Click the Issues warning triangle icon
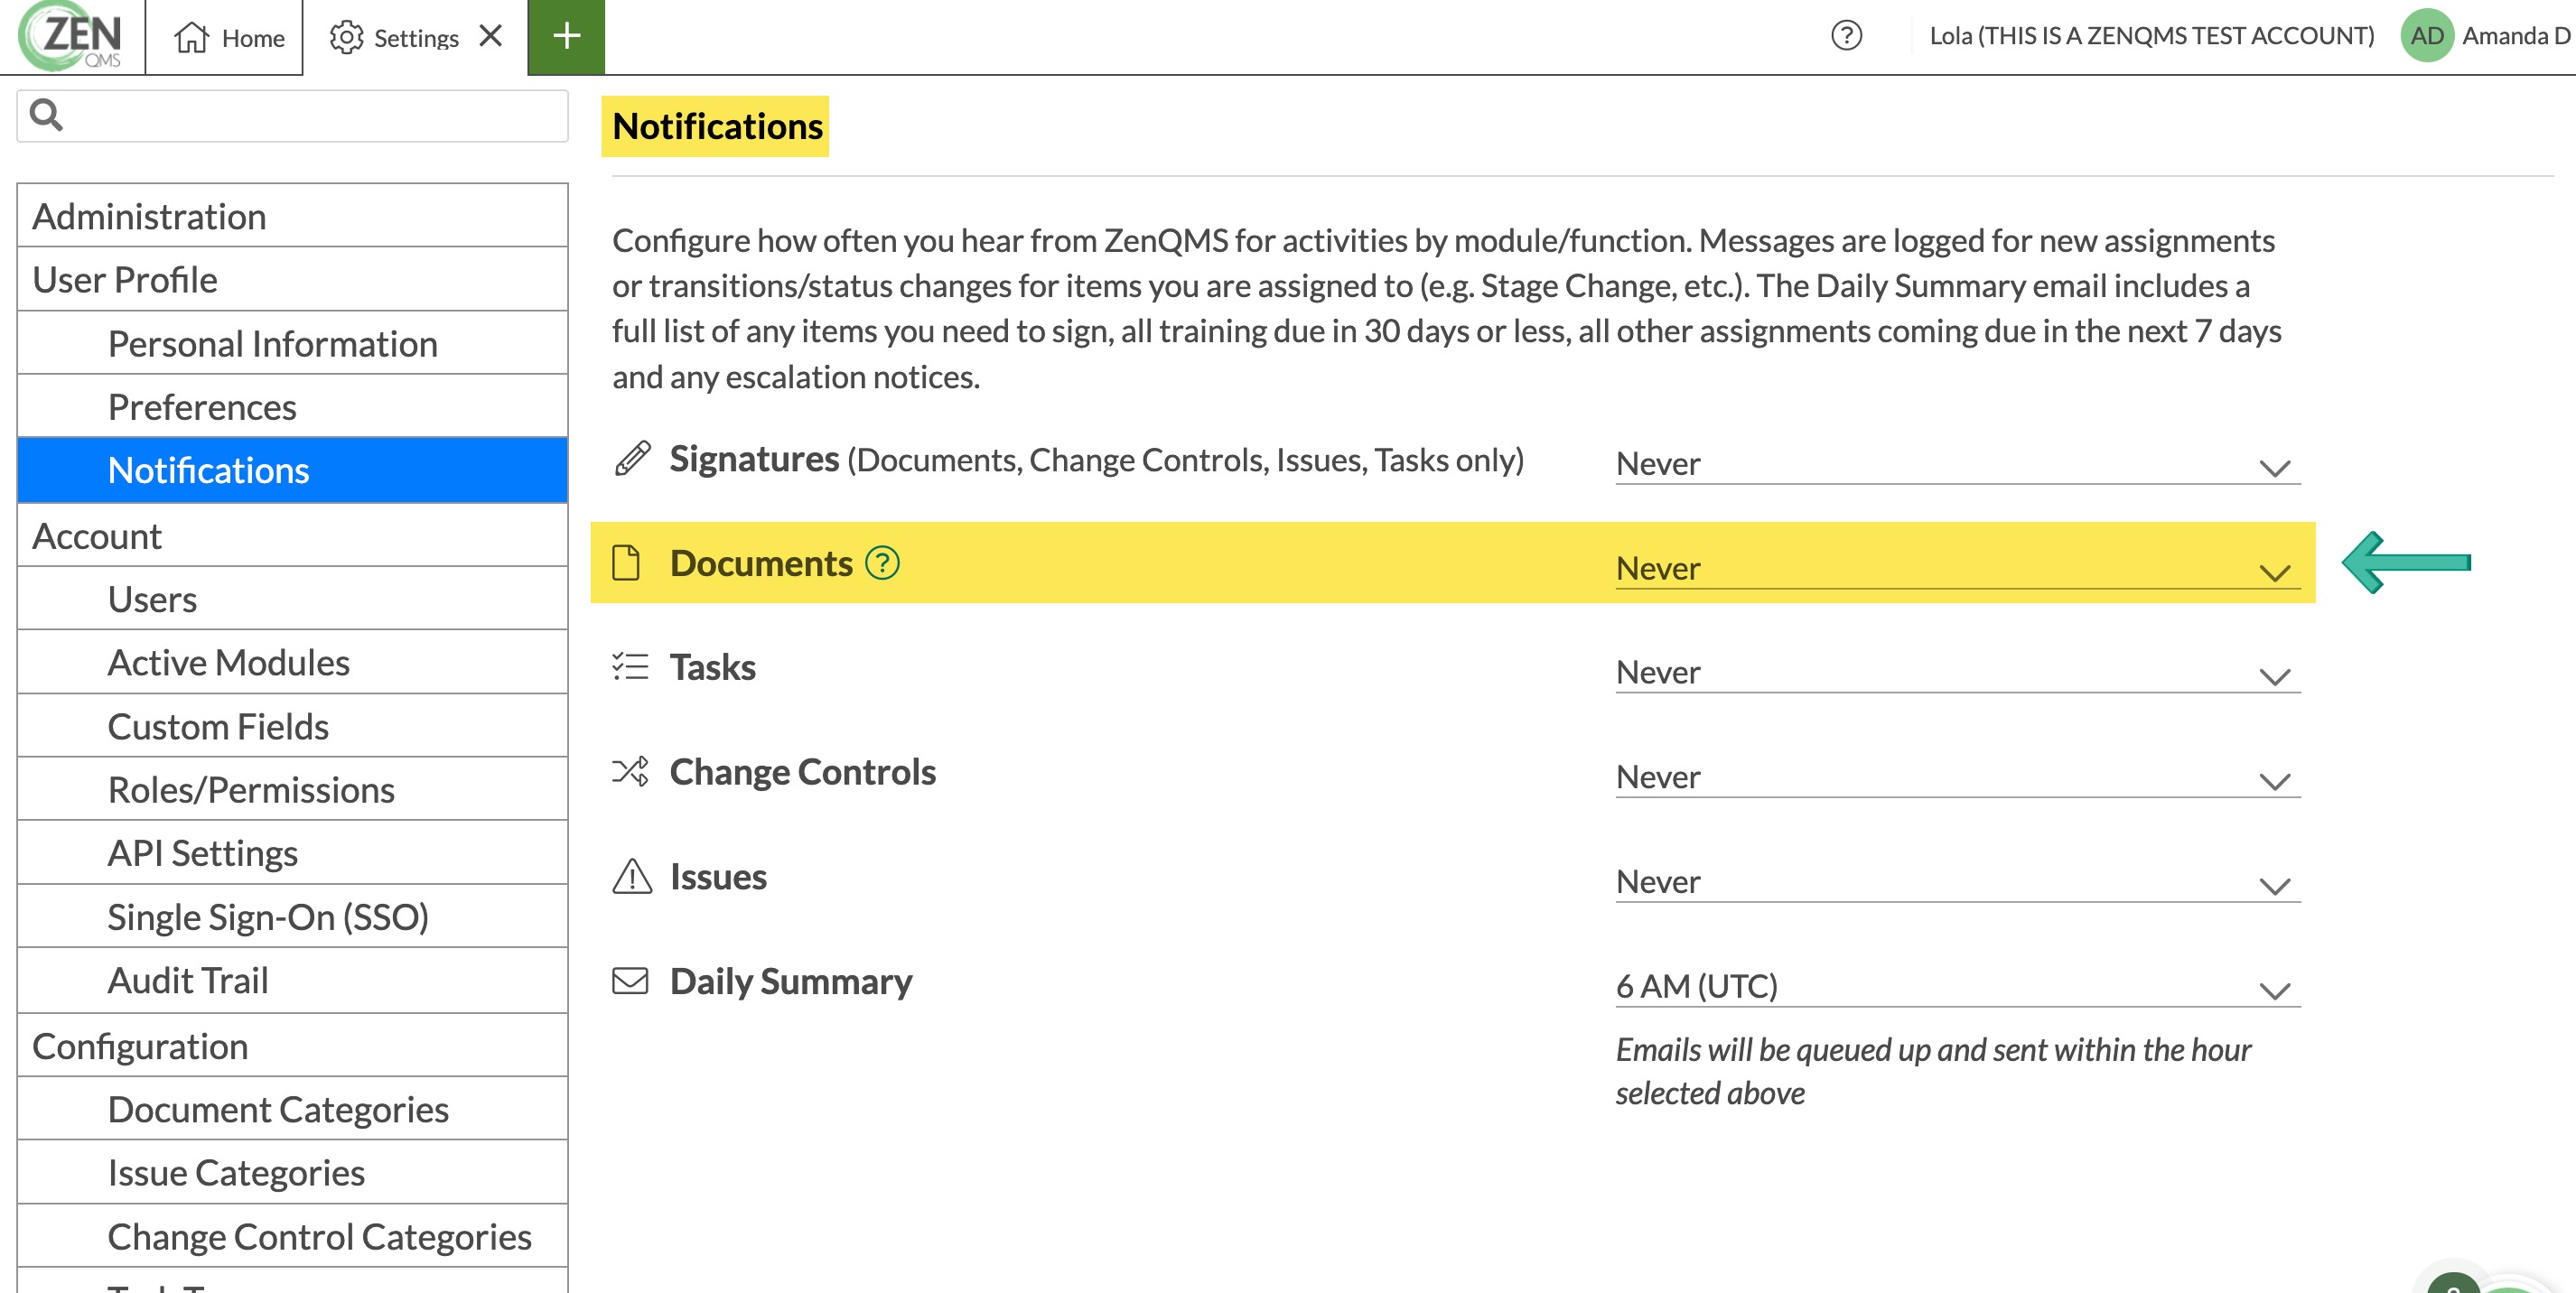 click(x=632, y=876)
